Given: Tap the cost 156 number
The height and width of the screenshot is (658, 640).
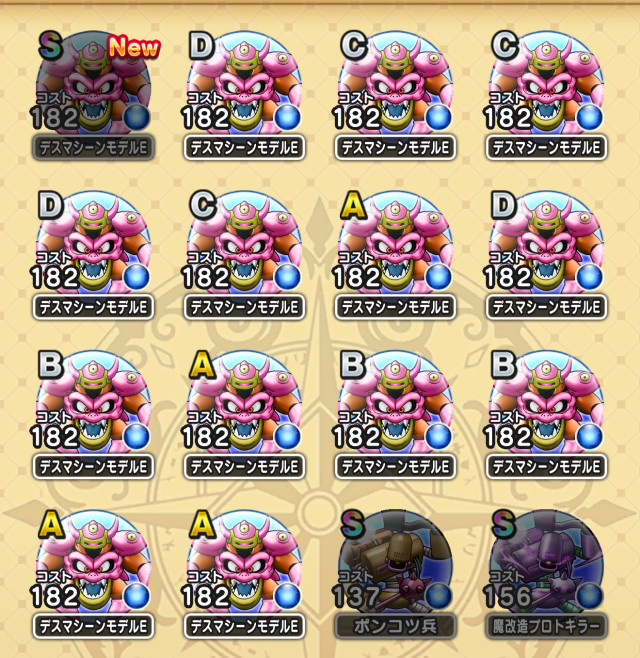Looking at the screenshot, I should [507, 596].
